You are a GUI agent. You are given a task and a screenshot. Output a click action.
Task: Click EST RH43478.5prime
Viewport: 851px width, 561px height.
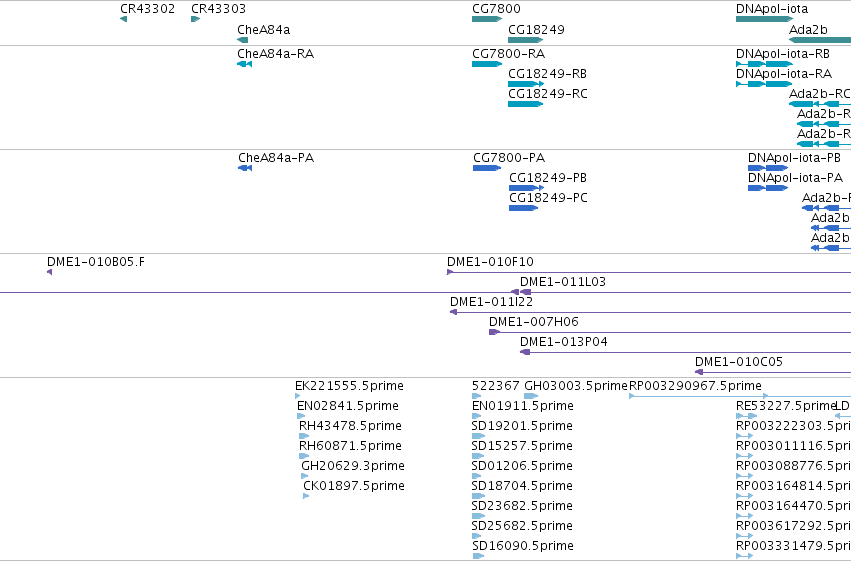click(x=350, y=426)
